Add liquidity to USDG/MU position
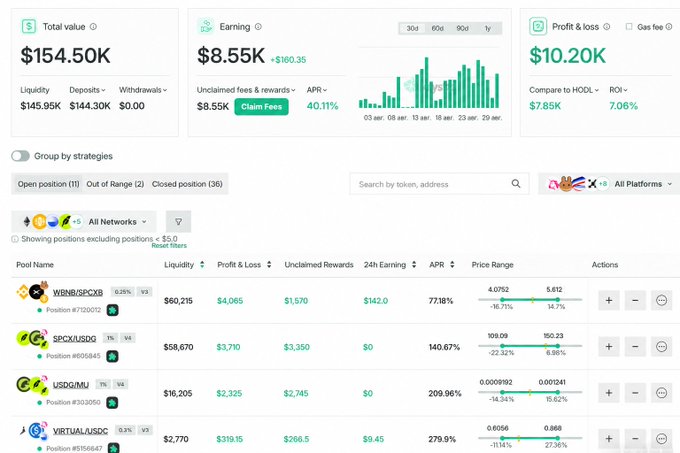680x453 pixels. tap(609, 393)
